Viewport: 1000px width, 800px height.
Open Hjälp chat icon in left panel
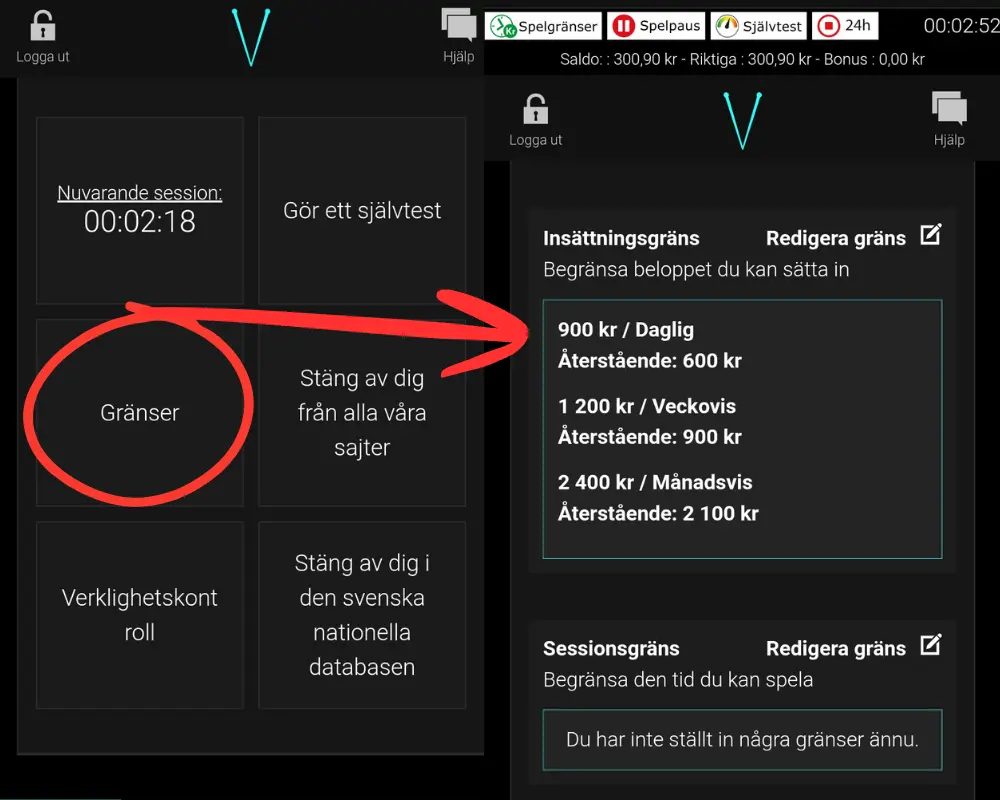tap(459, 26)
